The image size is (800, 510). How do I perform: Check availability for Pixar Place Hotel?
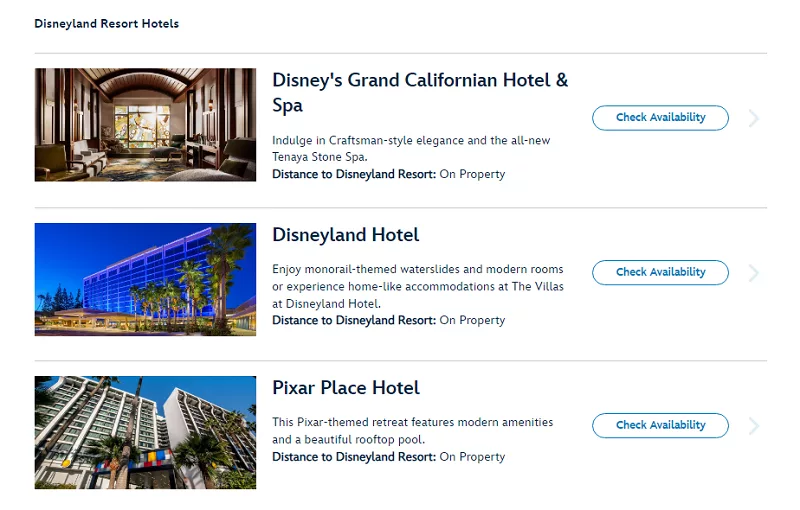pyautogui.click(x=660, y=425)
